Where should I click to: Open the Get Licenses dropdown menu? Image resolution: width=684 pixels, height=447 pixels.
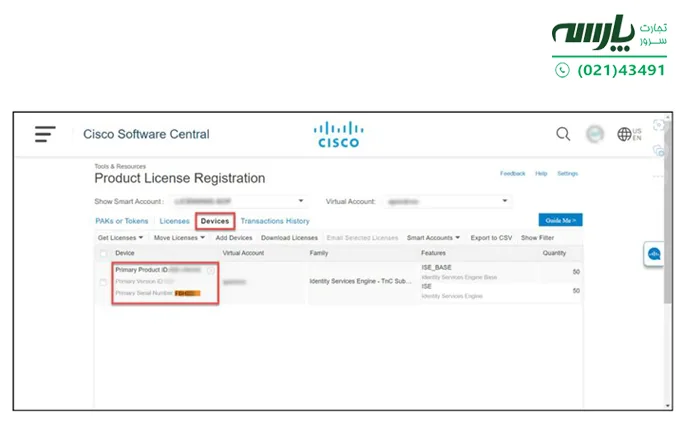pyautogui.click(x=120, y=238)
